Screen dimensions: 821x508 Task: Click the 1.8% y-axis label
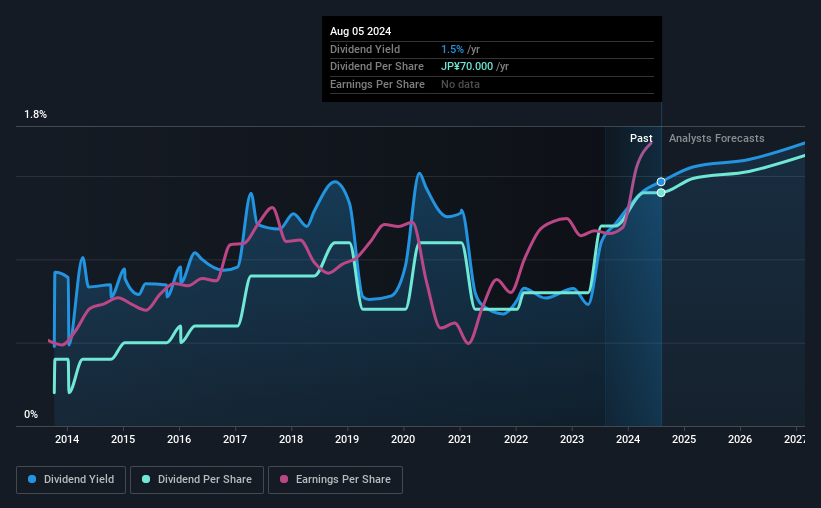(36, 114)
